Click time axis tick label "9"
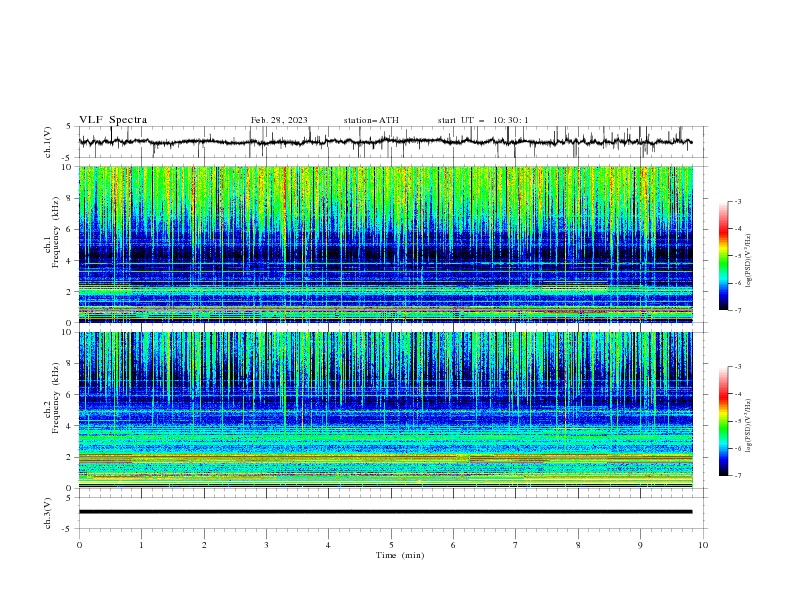 pos(640,545)
